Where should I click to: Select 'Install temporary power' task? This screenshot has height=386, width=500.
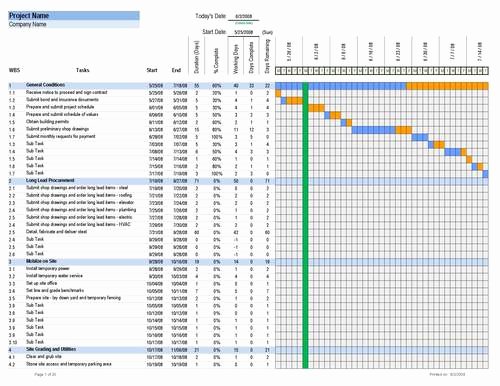(x=48, y=268)
